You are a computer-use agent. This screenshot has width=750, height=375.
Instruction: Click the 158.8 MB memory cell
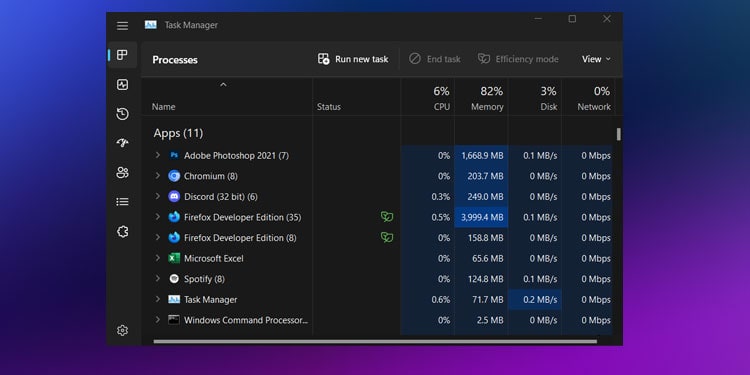[481, 238]
